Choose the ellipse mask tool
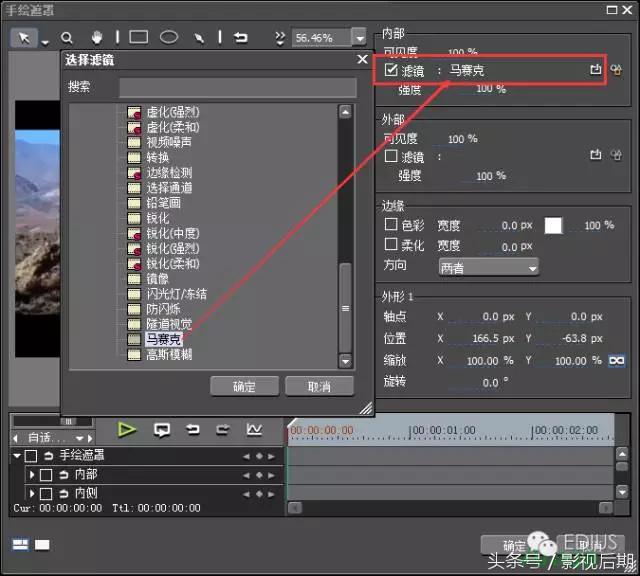The image size is (640, 576). 169,37
